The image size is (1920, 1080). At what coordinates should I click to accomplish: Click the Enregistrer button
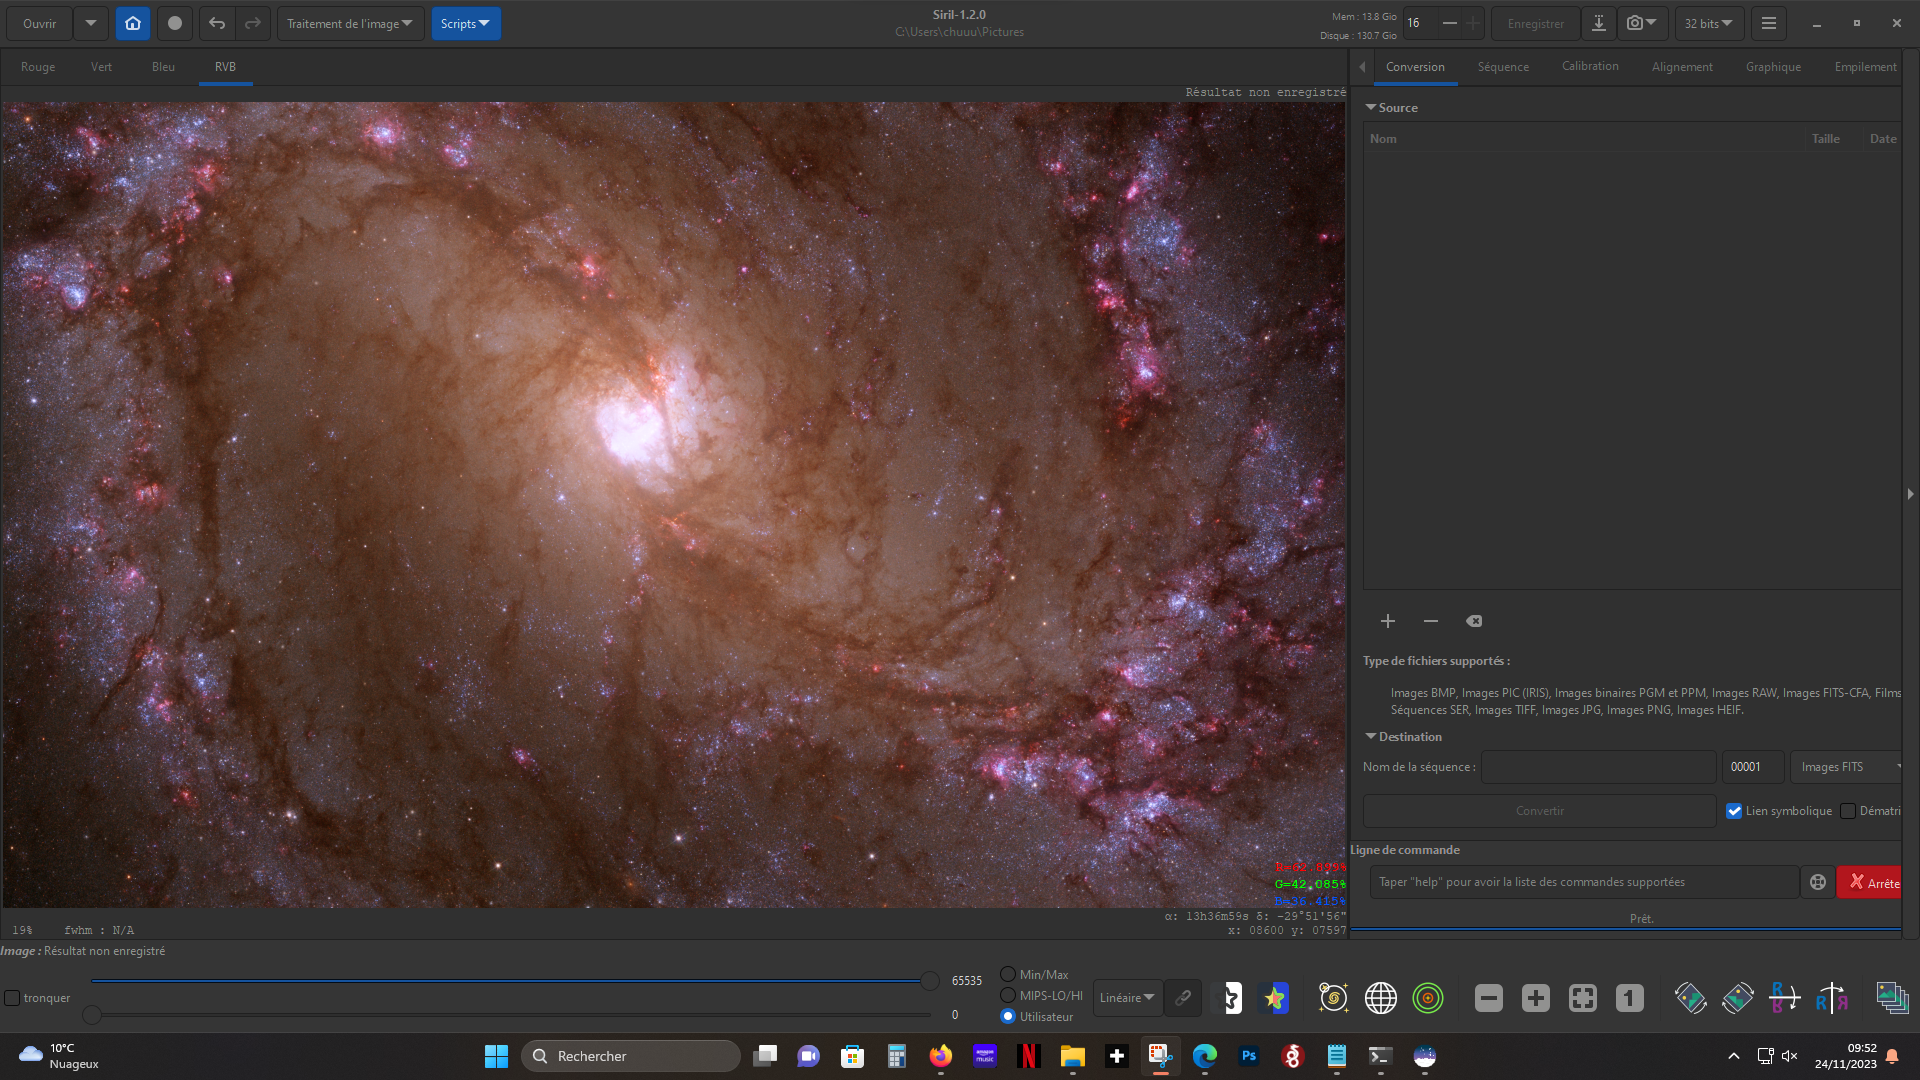pyautogui.click(x=1536, y=23)
